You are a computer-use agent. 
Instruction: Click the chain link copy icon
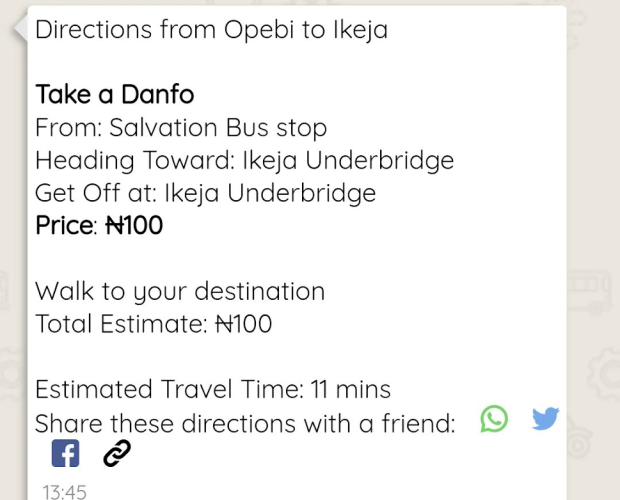[117, 454]
